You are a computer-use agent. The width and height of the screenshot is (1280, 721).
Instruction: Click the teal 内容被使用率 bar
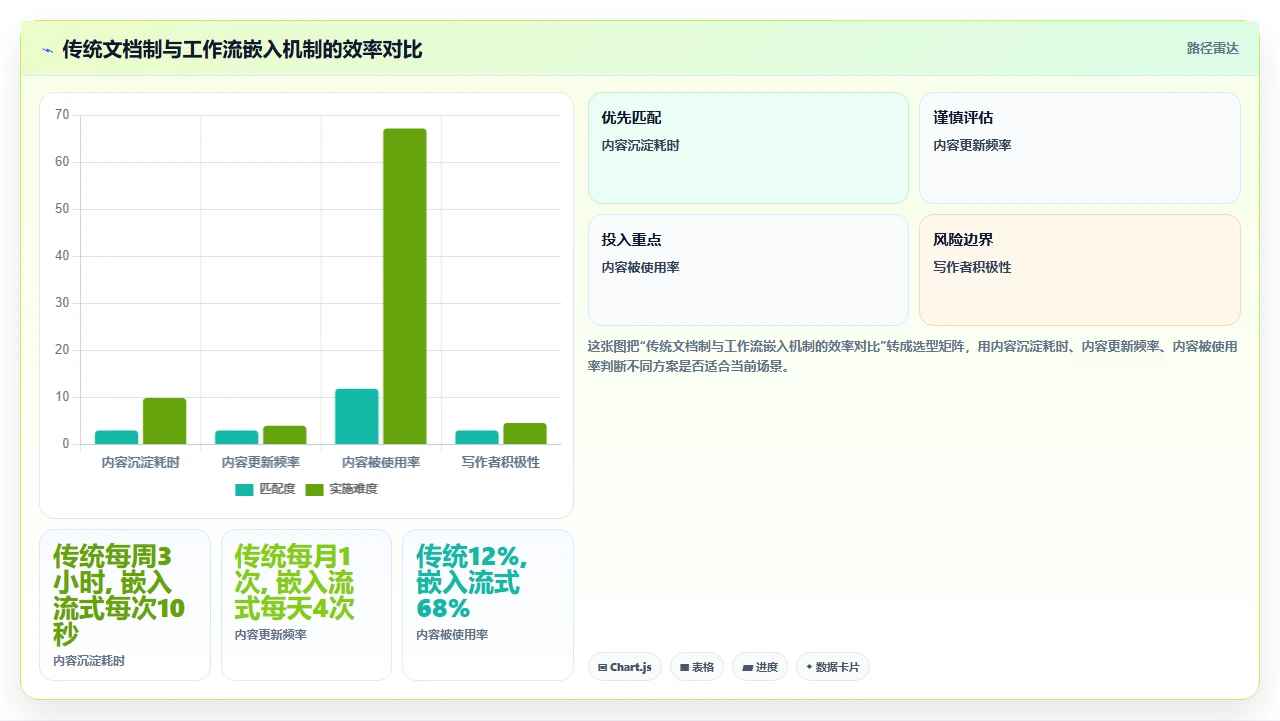click(357, 416)
